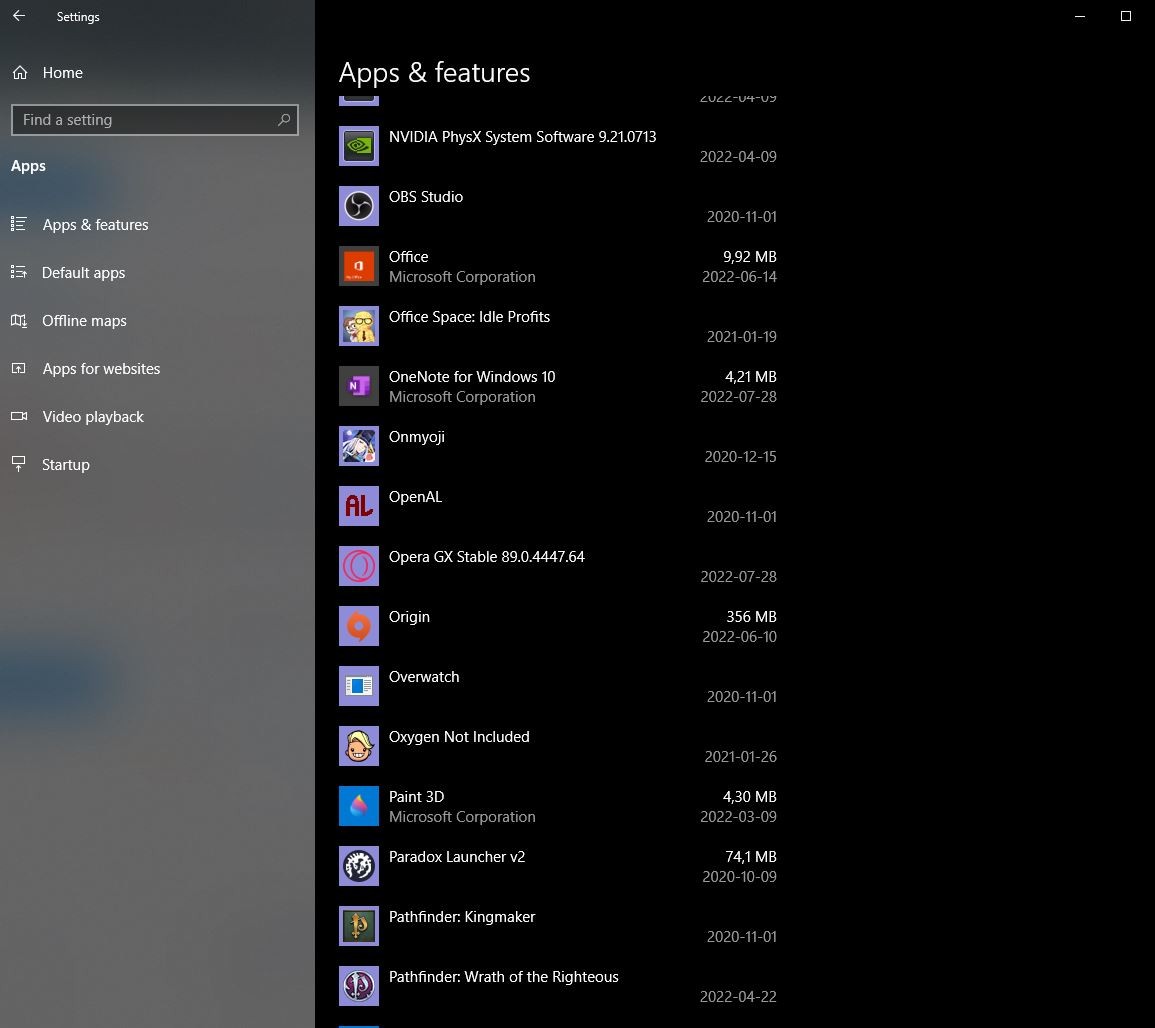Click the OpenAL app icon
Viewport: 1155px width, 1028px height.
coord(359,506)
